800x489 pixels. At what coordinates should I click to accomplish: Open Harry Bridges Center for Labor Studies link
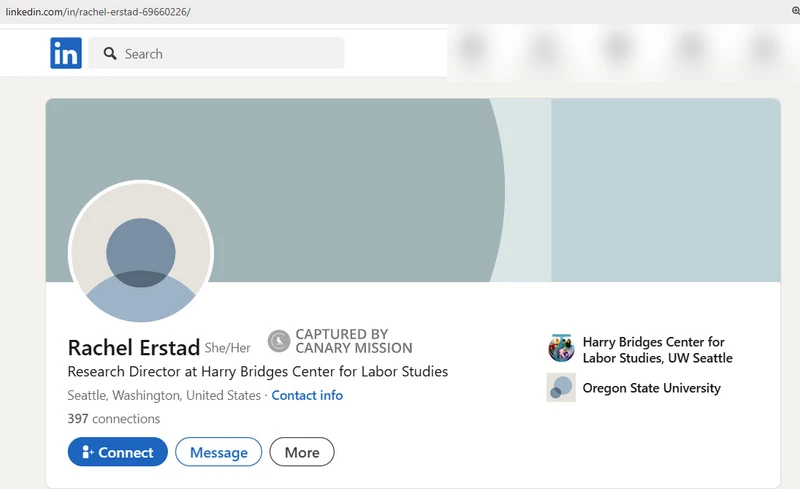(657, 350)
